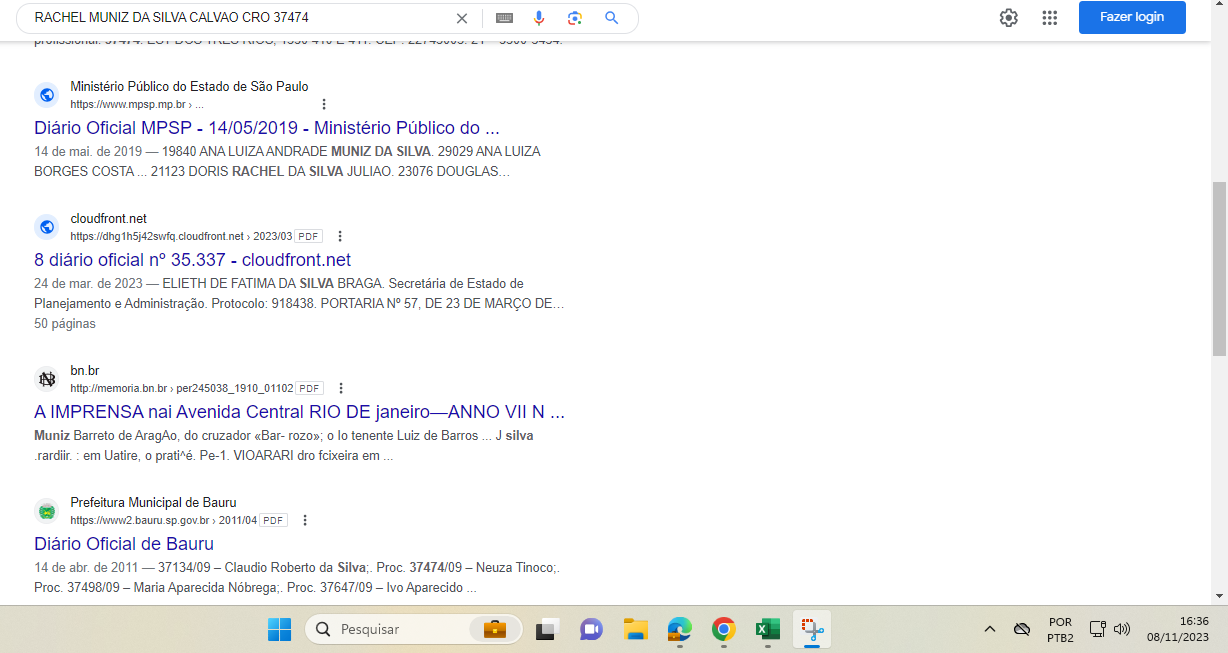This screenshot has height=653, width=1228.
Task: Open more options for Ministério Público result
Action: (324, 104)
